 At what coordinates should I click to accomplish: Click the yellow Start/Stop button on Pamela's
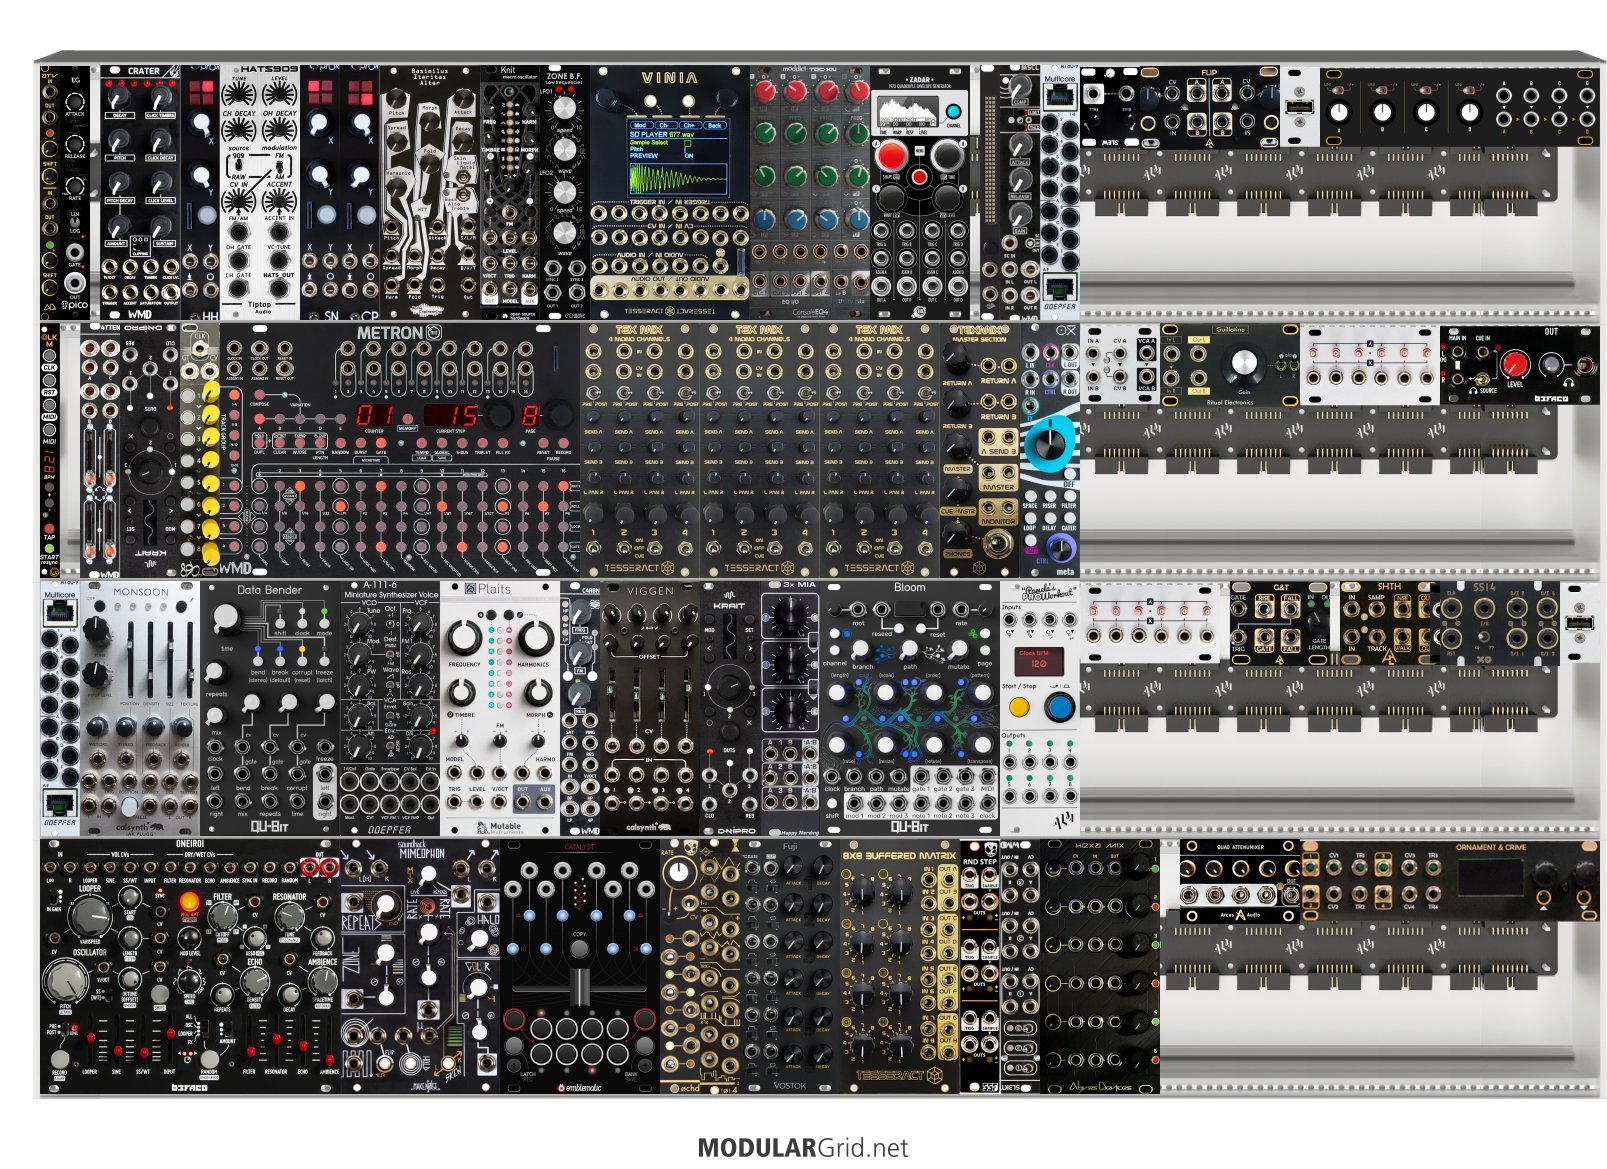(x=1019, y=708)
